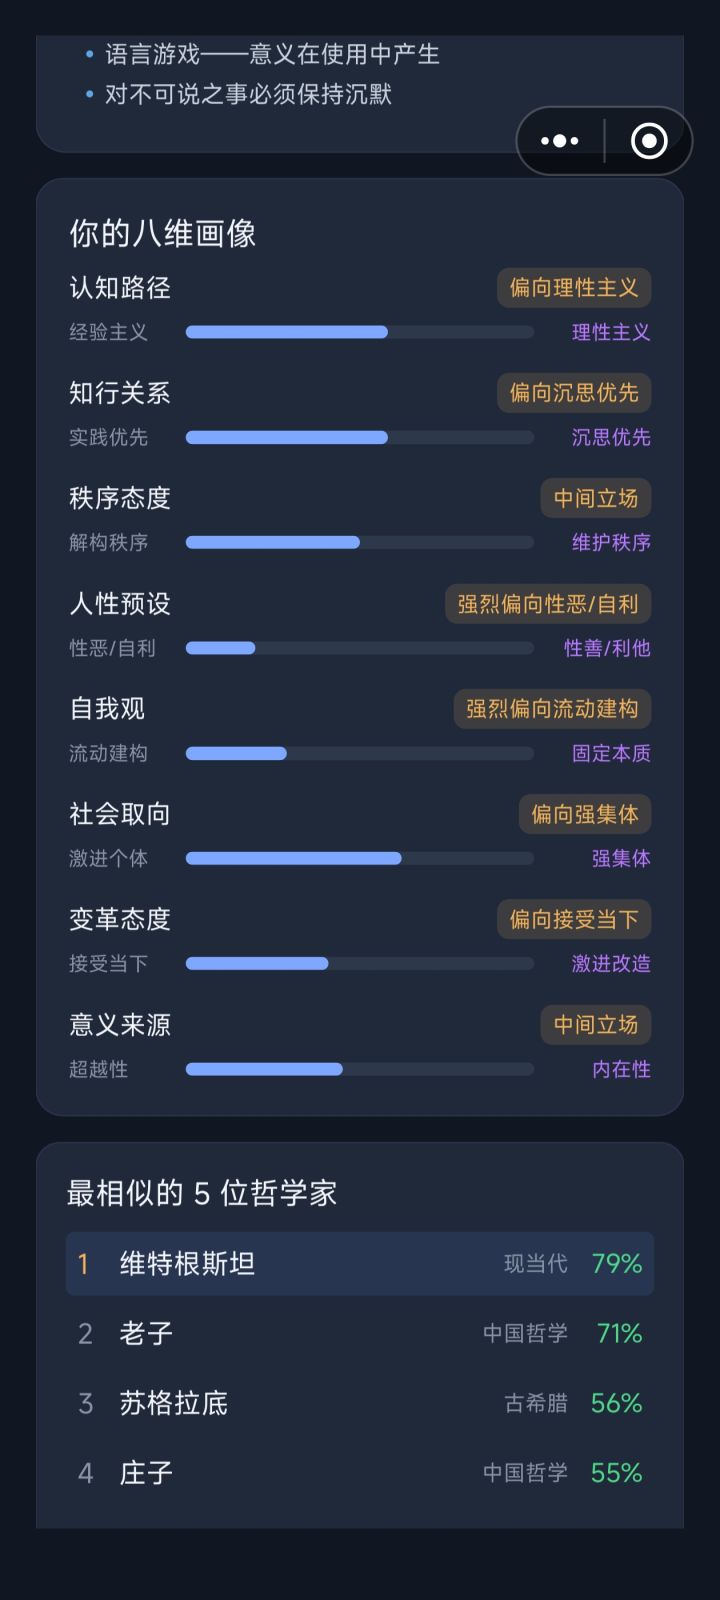
Task: Click the 理性主义 purple label
Action: point(611,332)
